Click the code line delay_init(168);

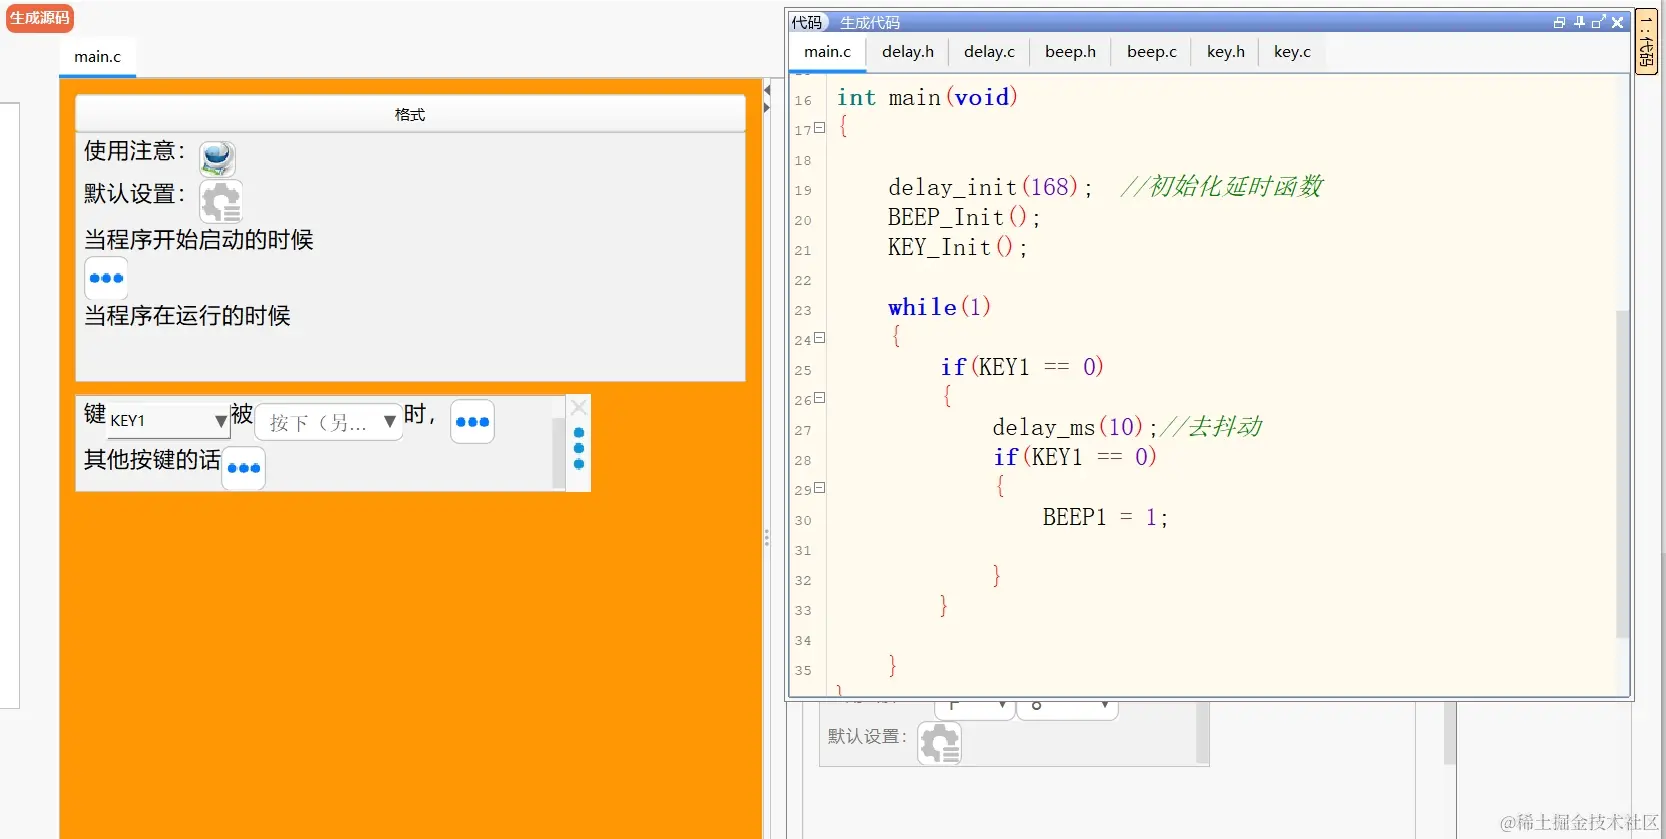pyautogui.click(x=990, y=187)
